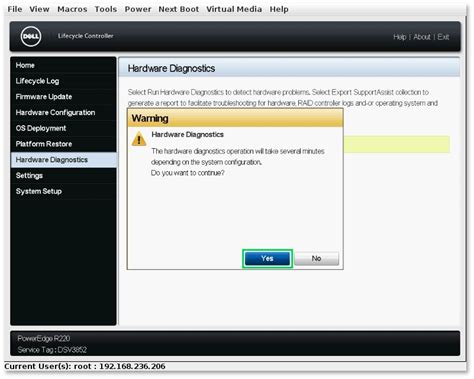Open Settings in sidebar

(63, 176)
